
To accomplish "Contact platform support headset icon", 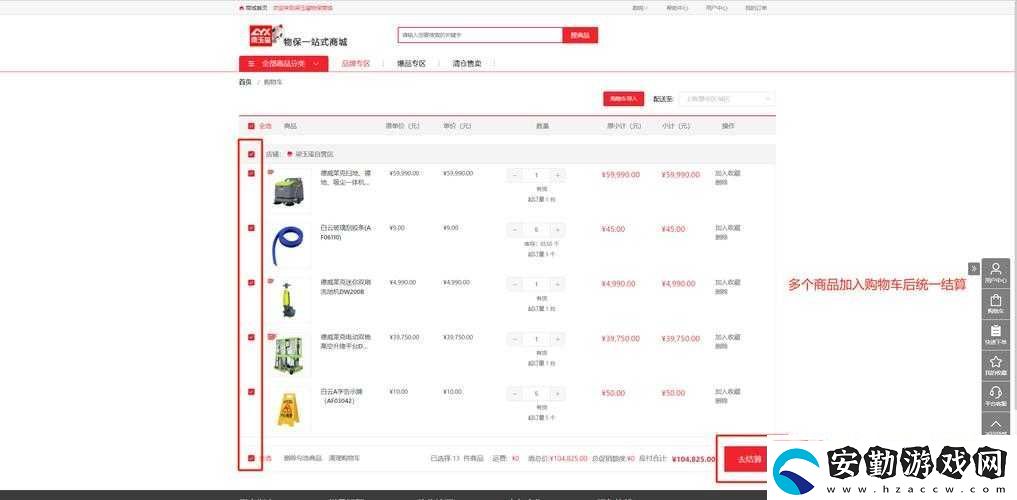I will (x=996, y=396).
